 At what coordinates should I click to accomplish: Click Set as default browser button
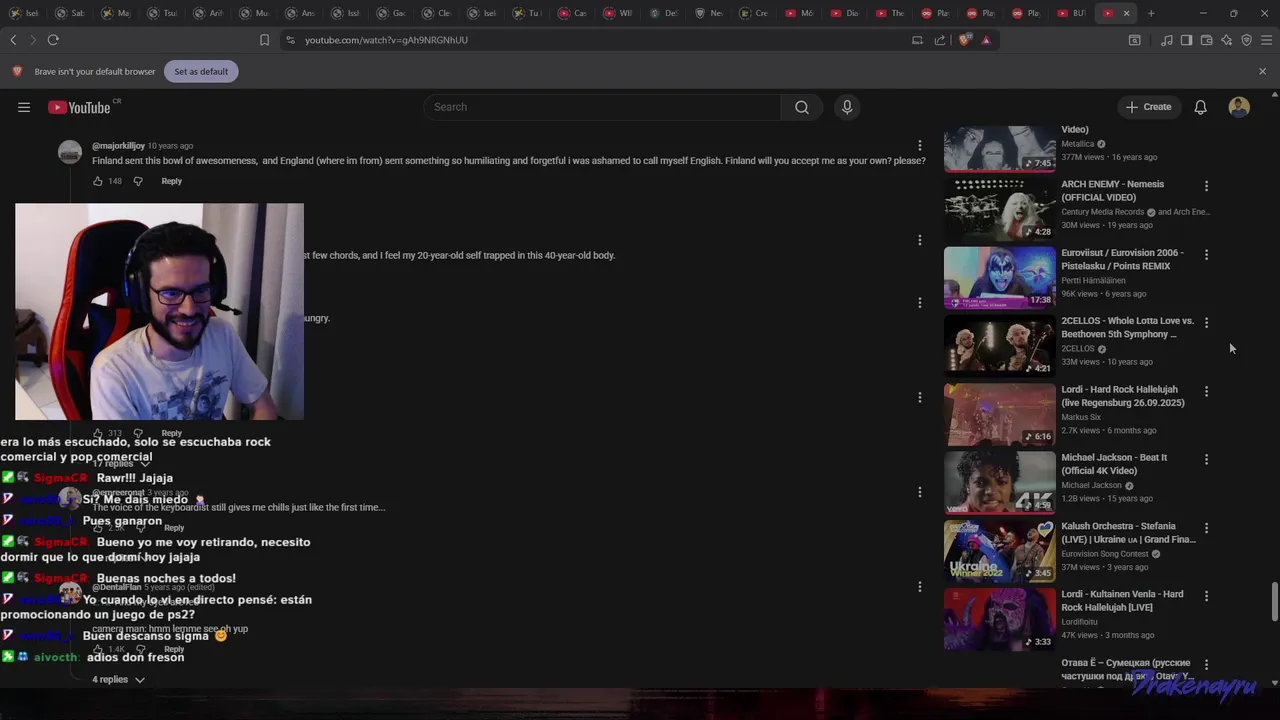201,71
